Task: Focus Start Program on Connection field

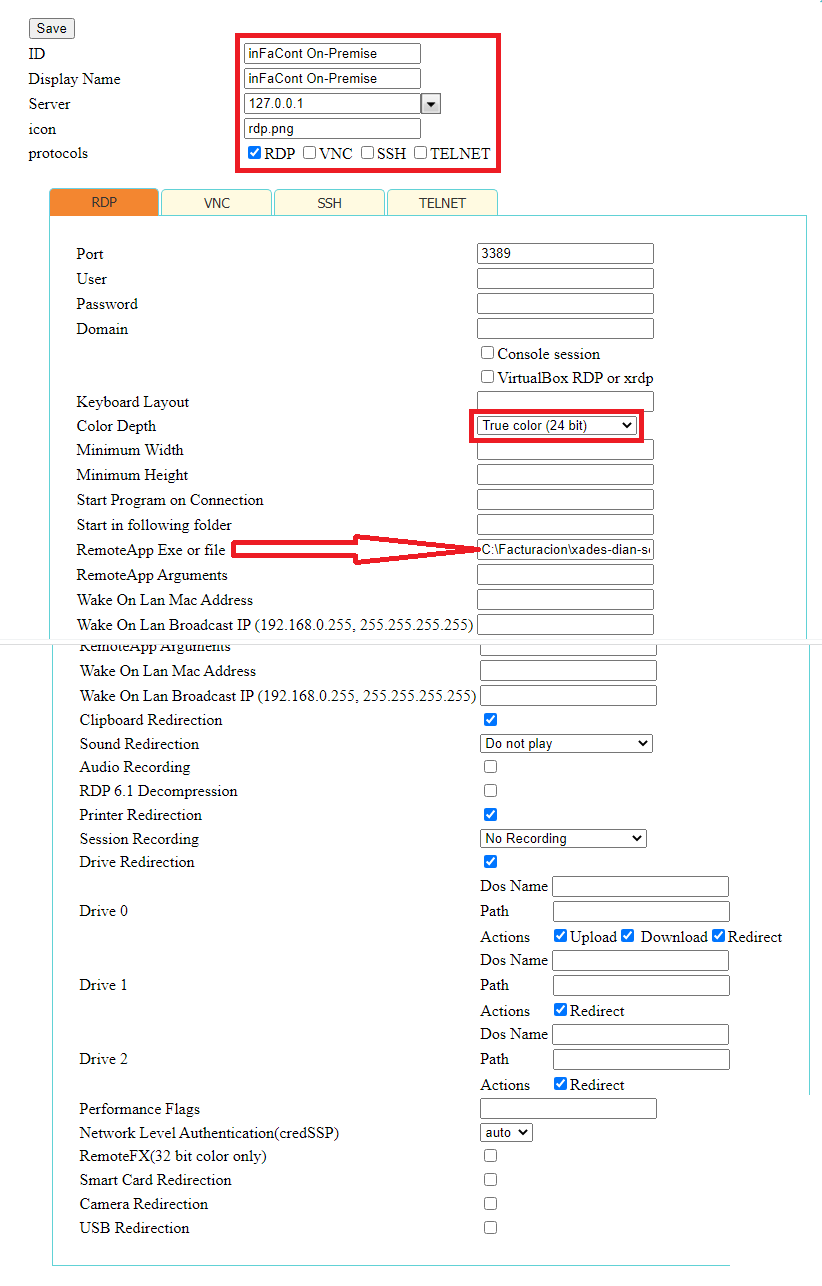Action: (x=565, y=500)
